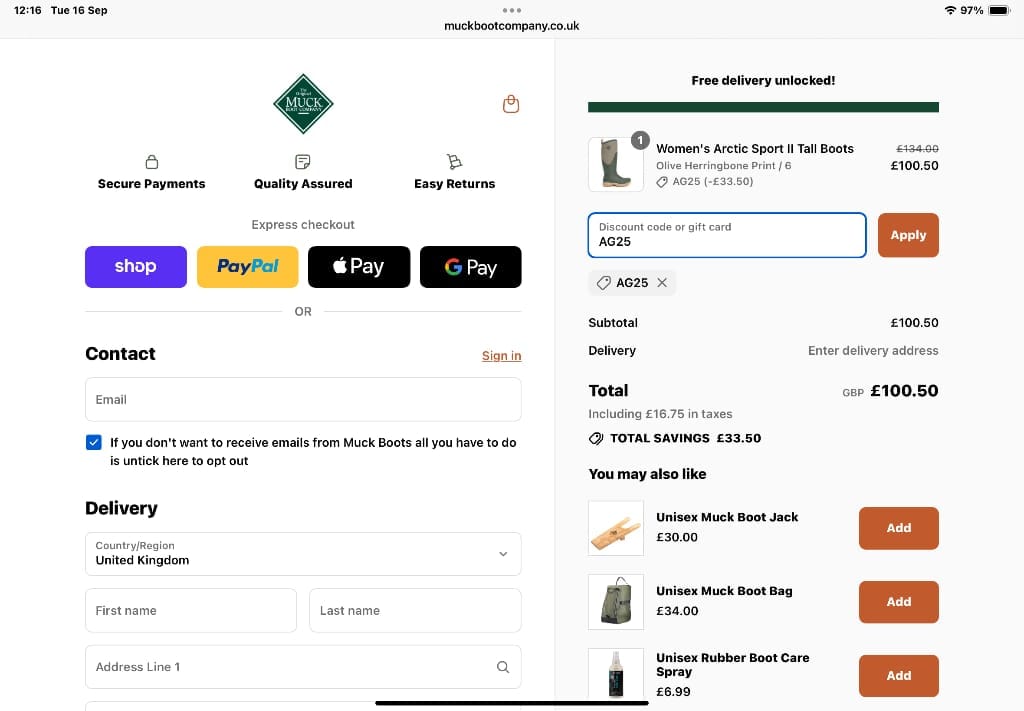
Task: Click the address search magnifier icon
Action: tap(502, 667)
